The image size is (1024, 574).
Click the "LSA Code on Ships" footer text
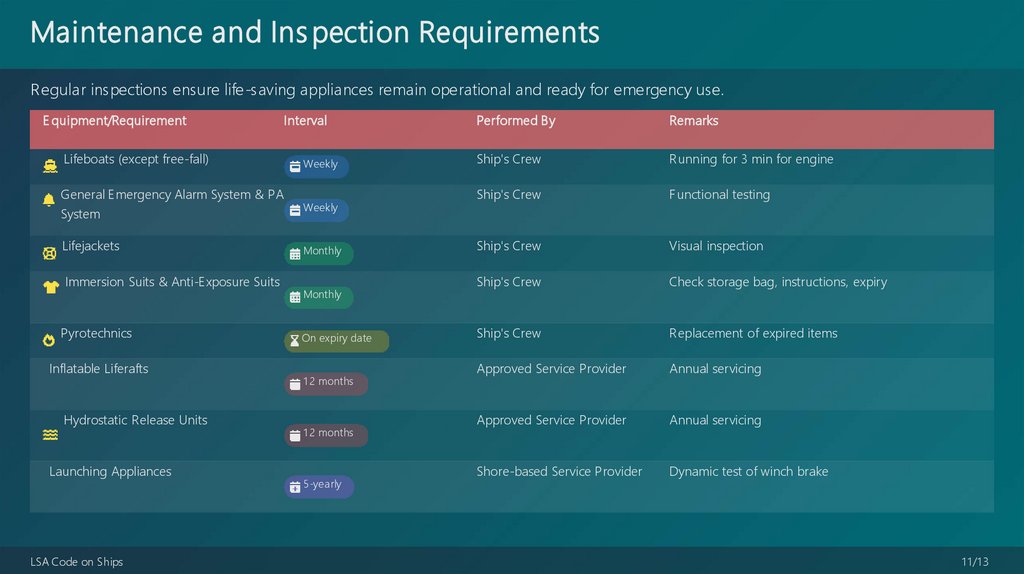point(77,562)
